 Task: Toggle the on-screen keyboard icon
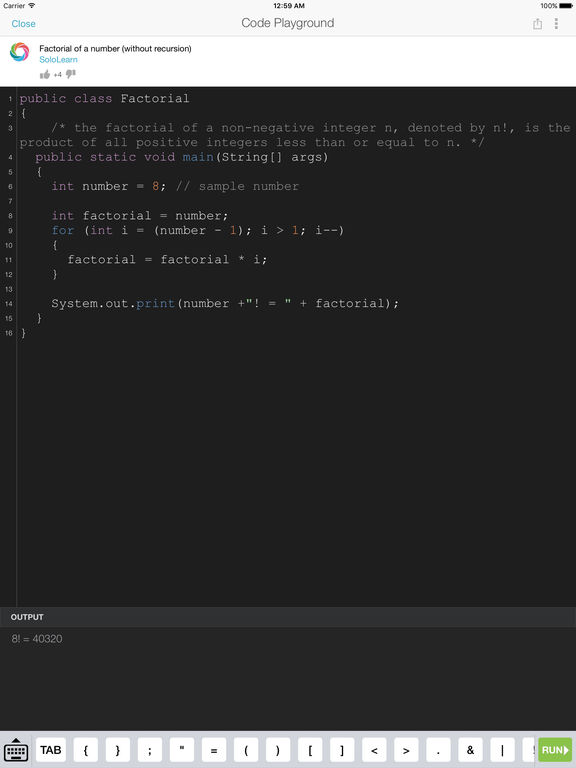tap(16, 750)
